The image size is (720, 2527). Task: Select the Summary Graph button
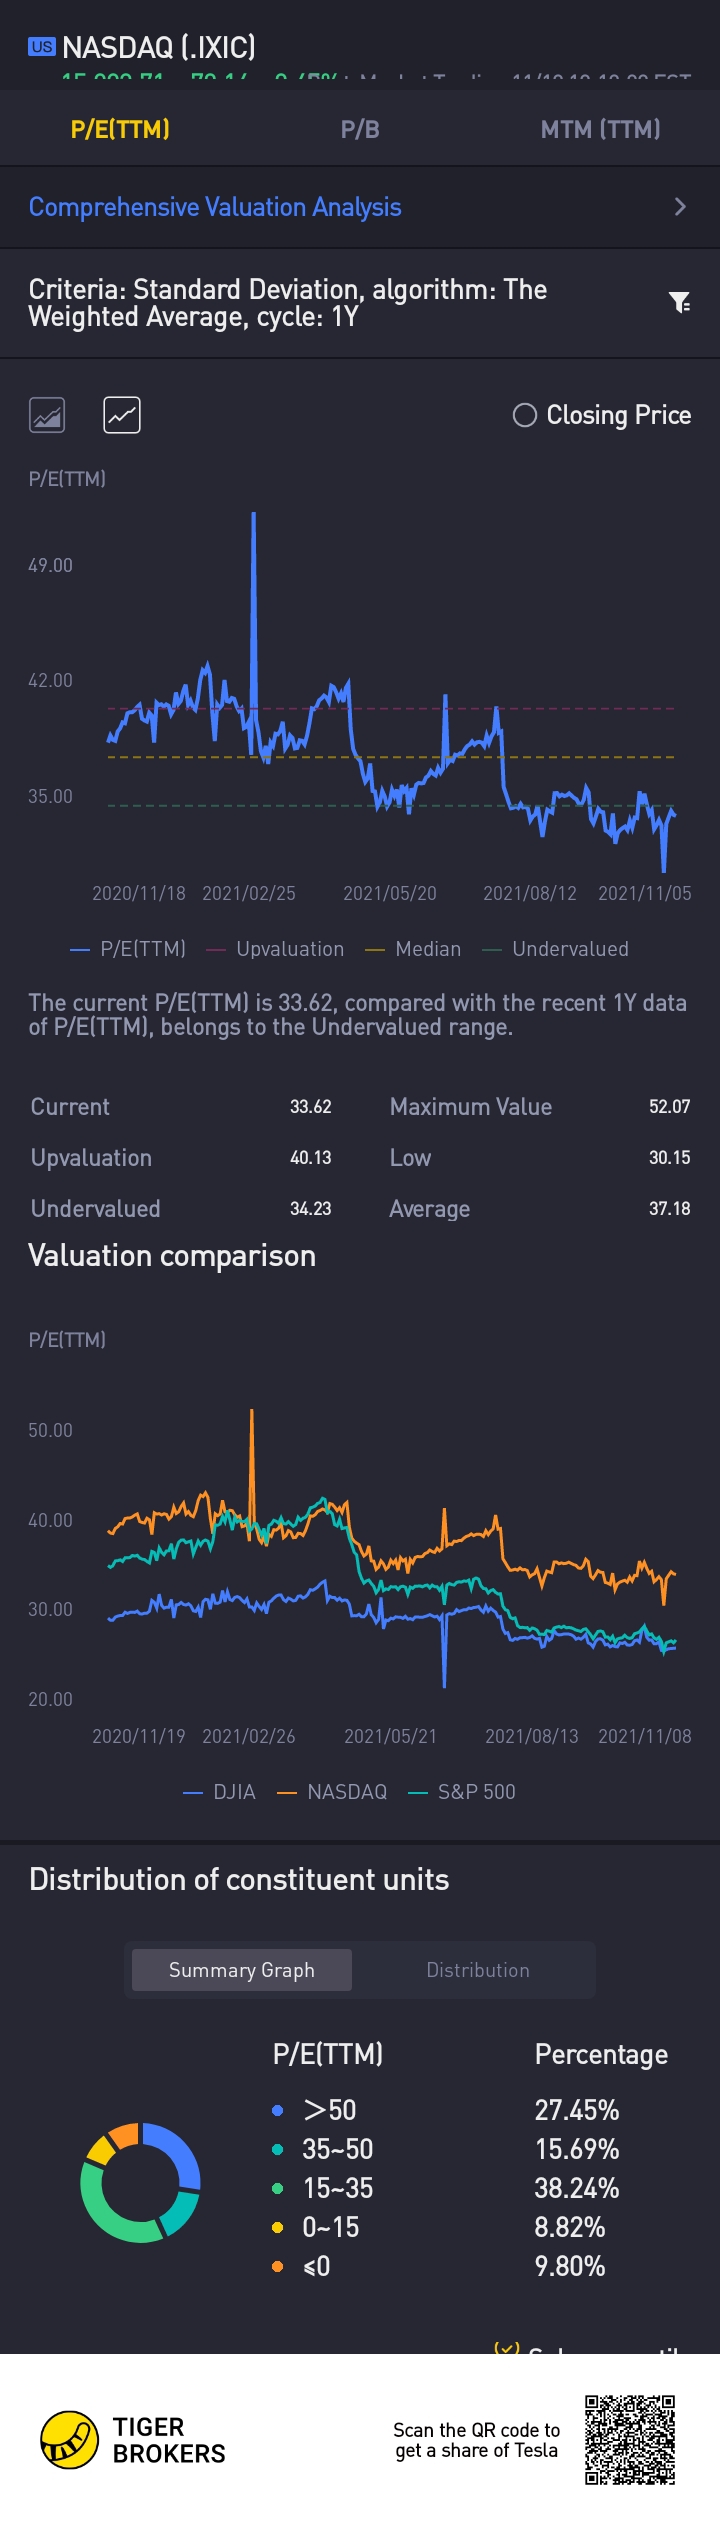click(x=242, y=1970)
